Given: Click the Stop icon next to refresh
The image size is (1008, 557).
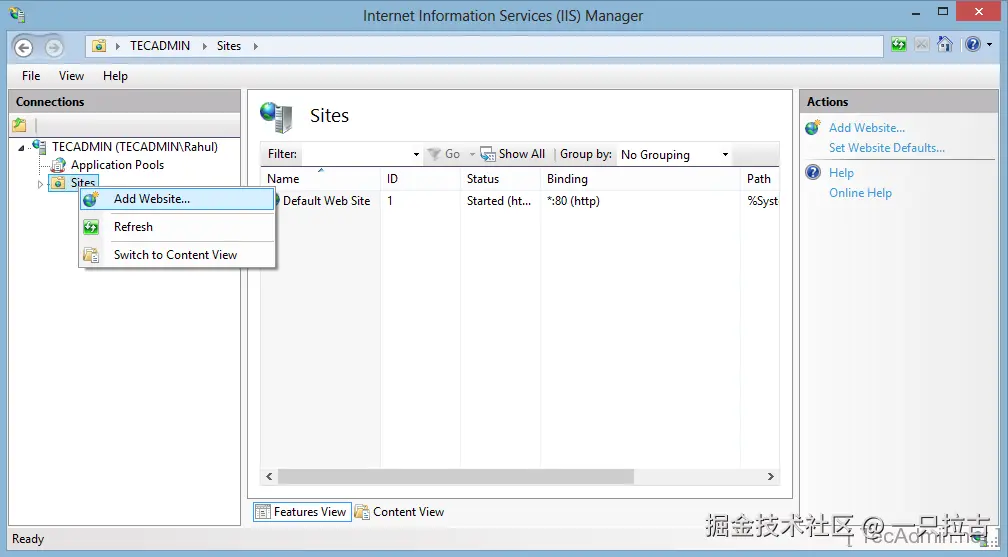Looking at the screenshot, I should pos(922,44).
